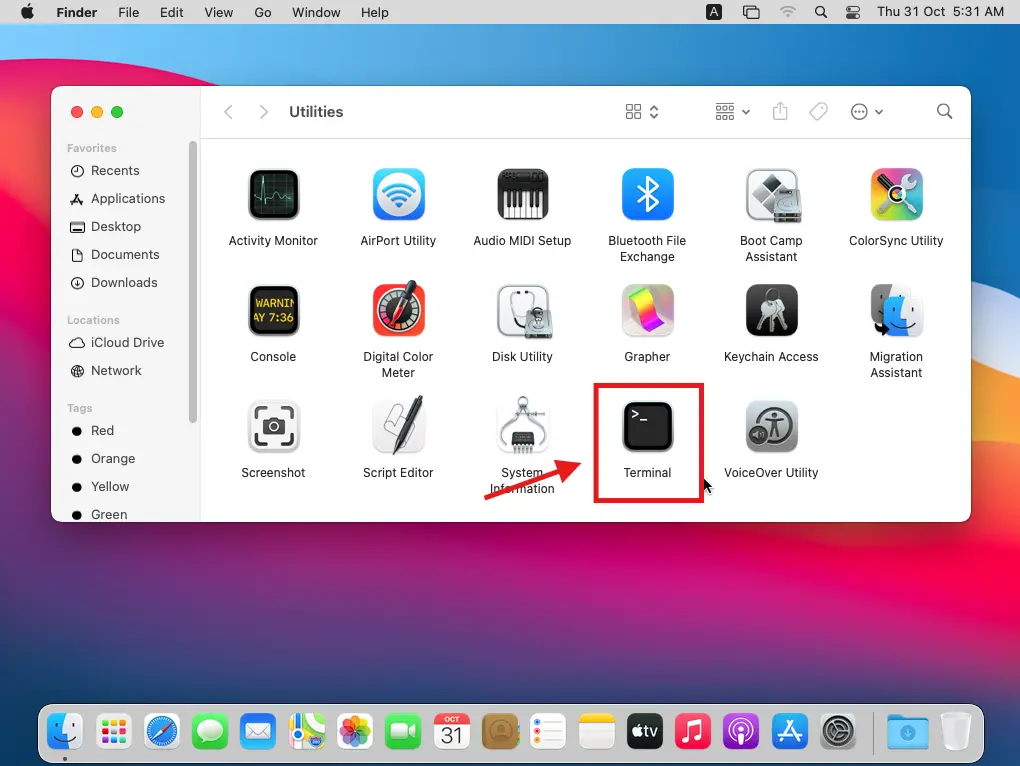1020x766 pixels.
Task: Click the date and time in the menu bar
Action: (x=940, y=12)
